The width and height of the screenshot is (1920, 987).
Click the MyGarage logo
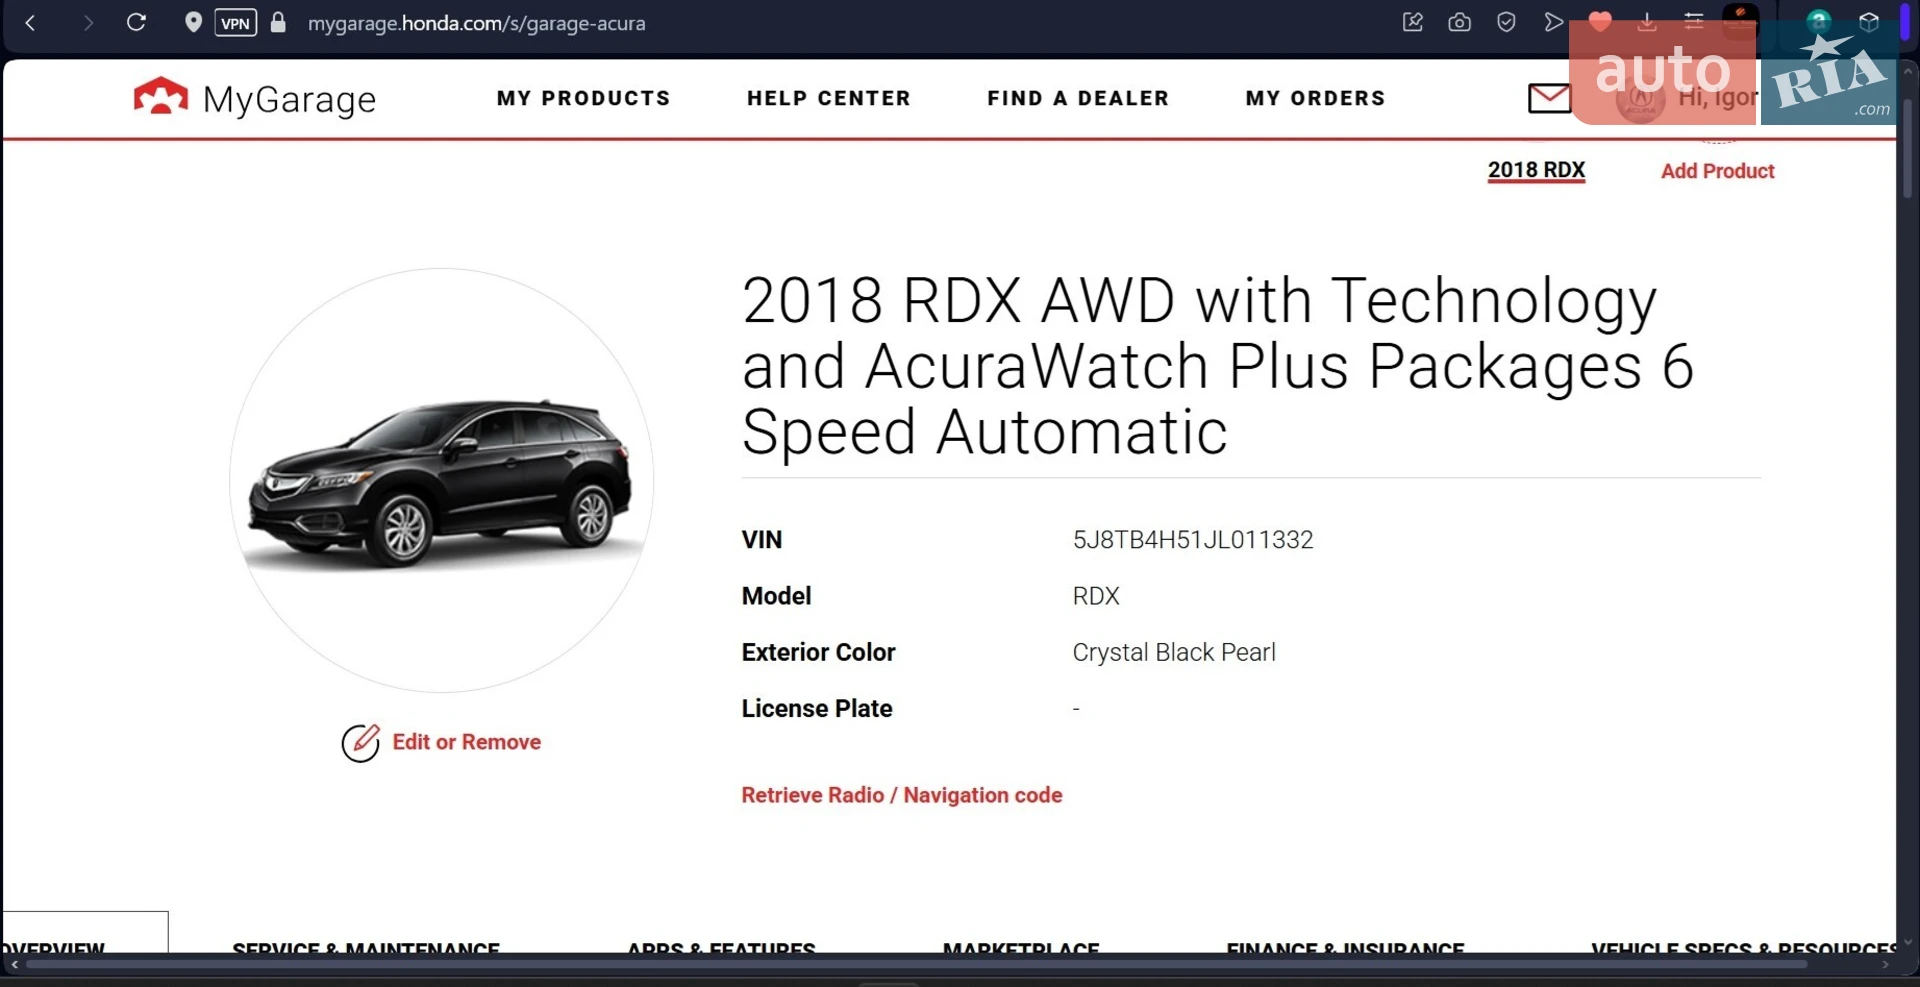[255, 98]
